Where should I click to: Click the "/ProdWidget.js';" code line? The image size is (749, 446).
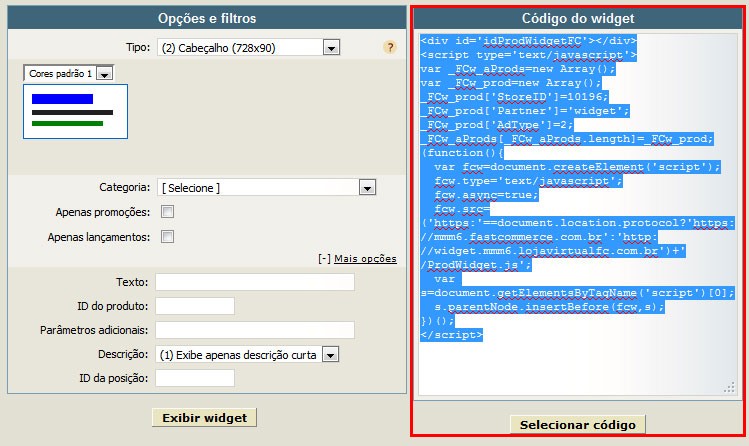[x=476, y=265]
